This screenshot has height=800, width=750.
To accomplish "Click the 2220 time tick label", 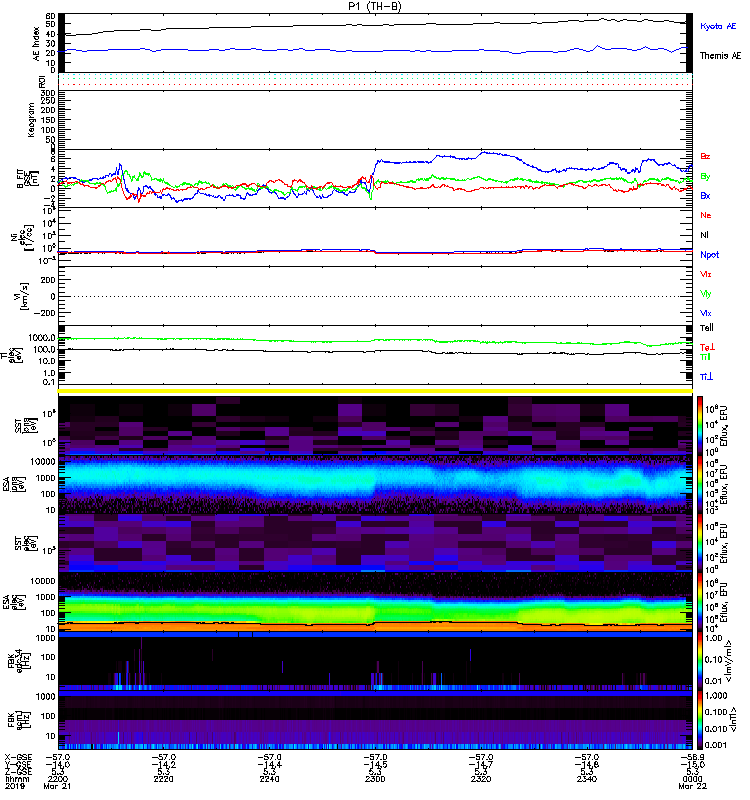I will pyautogui.click(x=163, y=779).
